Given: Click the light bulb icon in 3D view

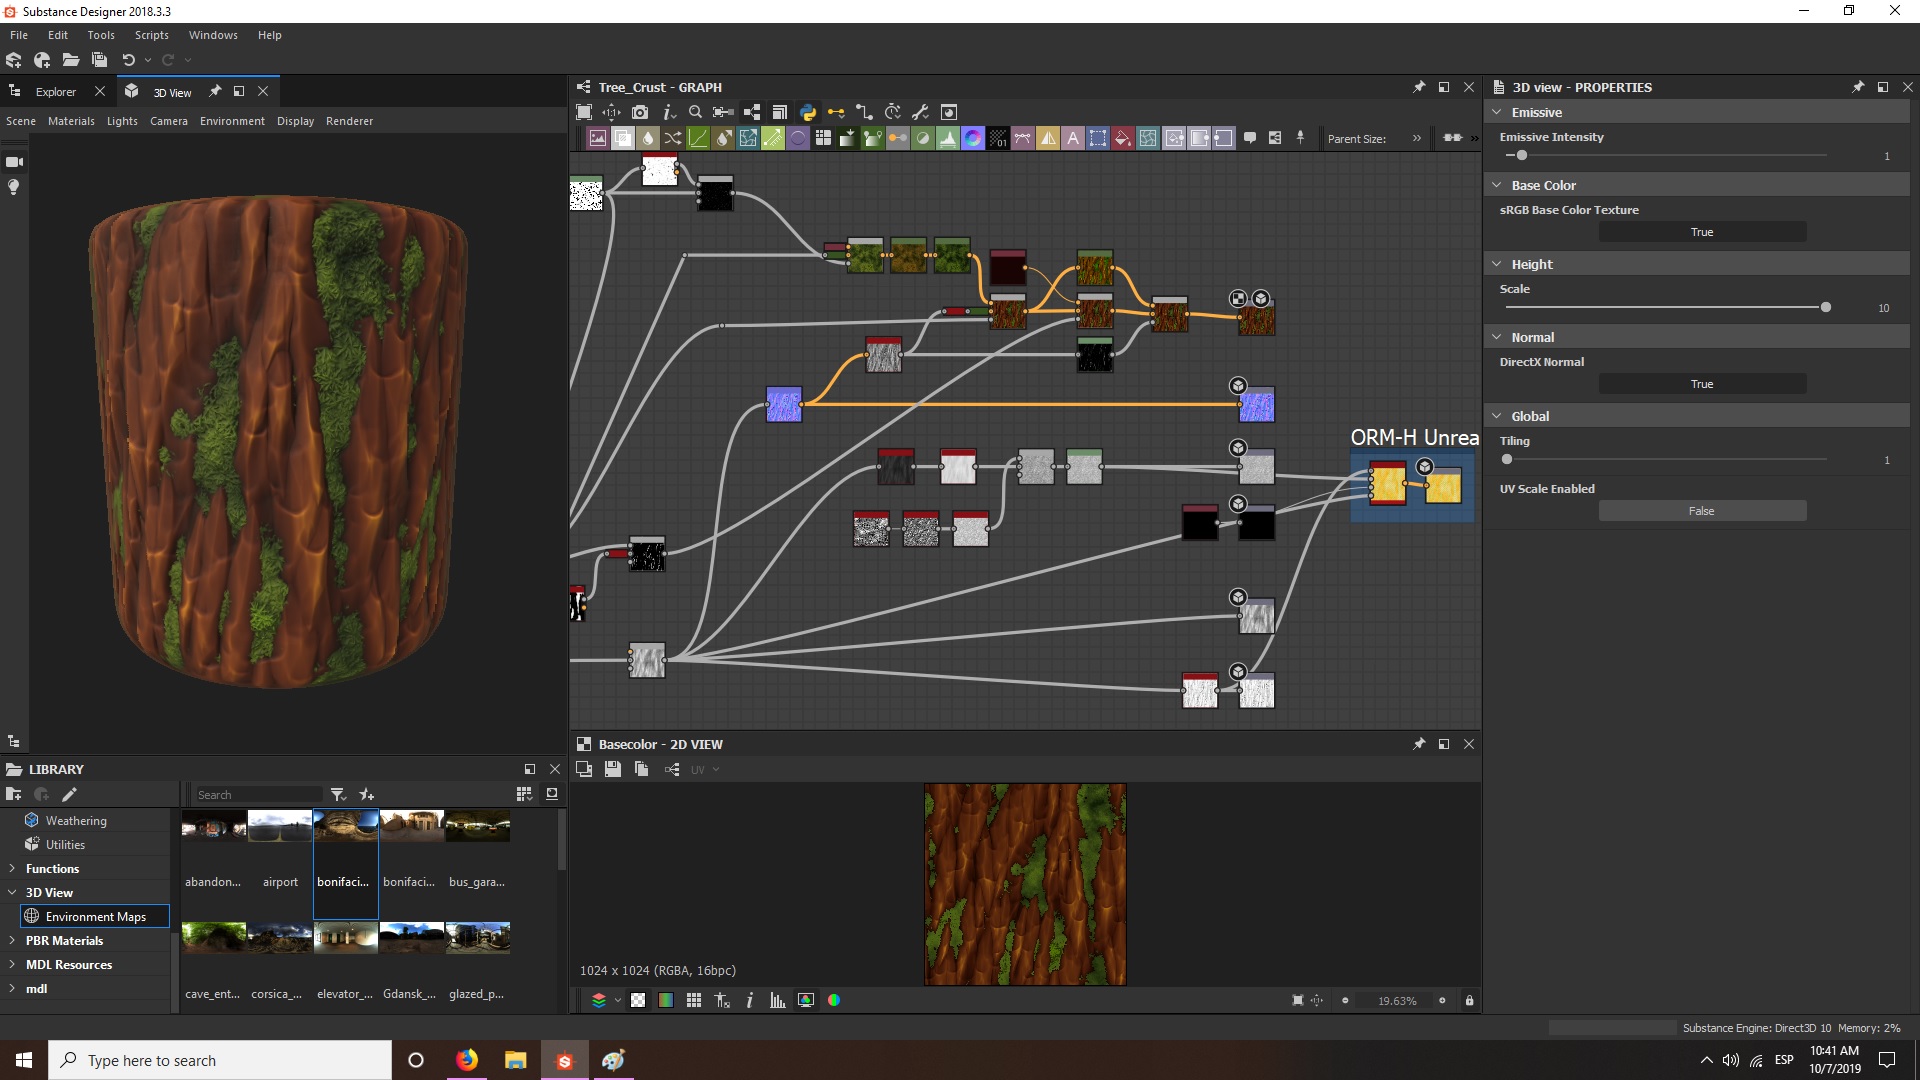Looking at the screenshot, I should 14,187.
